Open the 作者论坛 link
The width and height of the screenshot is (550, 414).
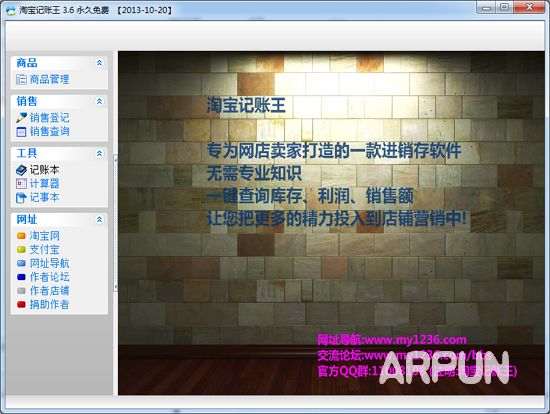pyautogui.click(x=49, y=277)
